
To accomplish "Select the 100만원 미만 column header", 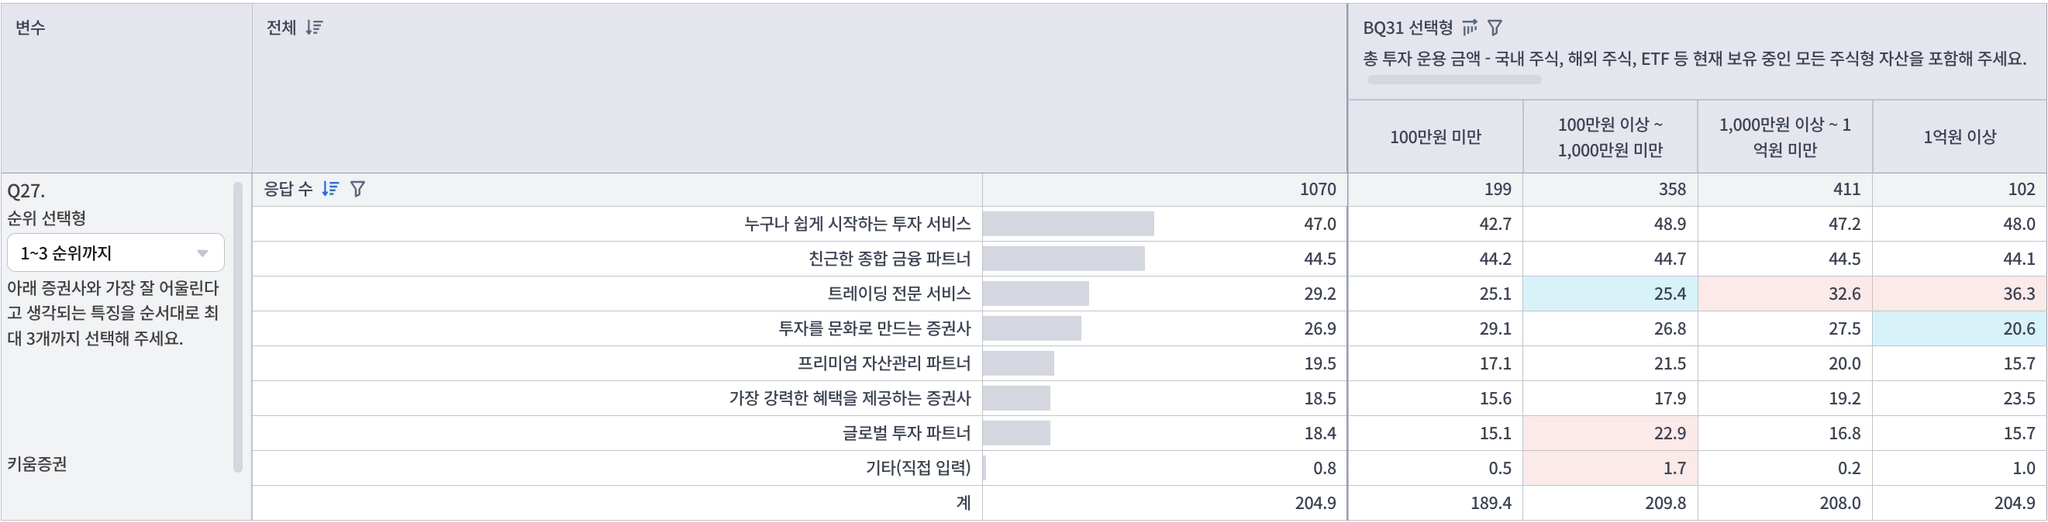I will coord(1435,137).
